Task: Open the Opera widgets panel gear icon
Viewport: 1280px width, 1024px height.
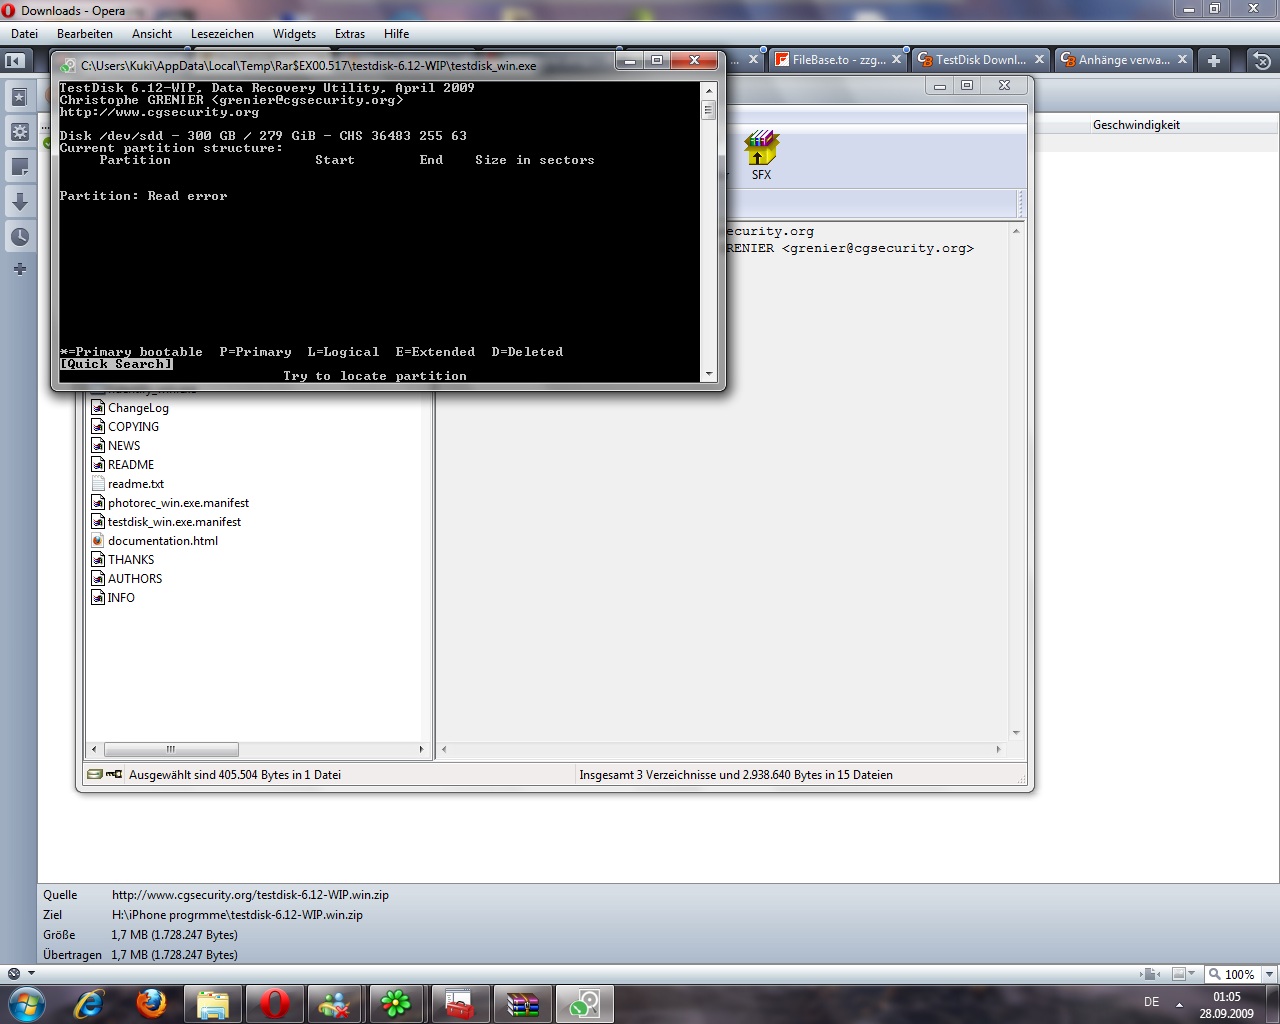Action: click(x=19, y=132)
